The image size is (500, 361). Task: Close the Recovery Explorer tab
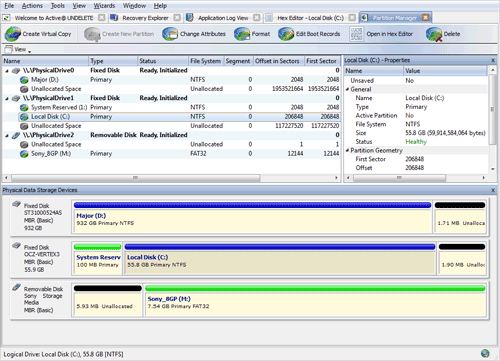[x=177, y=18]
